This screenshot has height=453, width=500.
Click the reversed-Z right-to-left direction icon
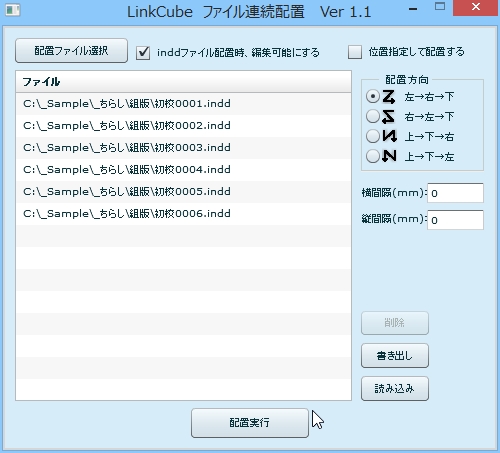pyautogui.click(x=389, y=116)
